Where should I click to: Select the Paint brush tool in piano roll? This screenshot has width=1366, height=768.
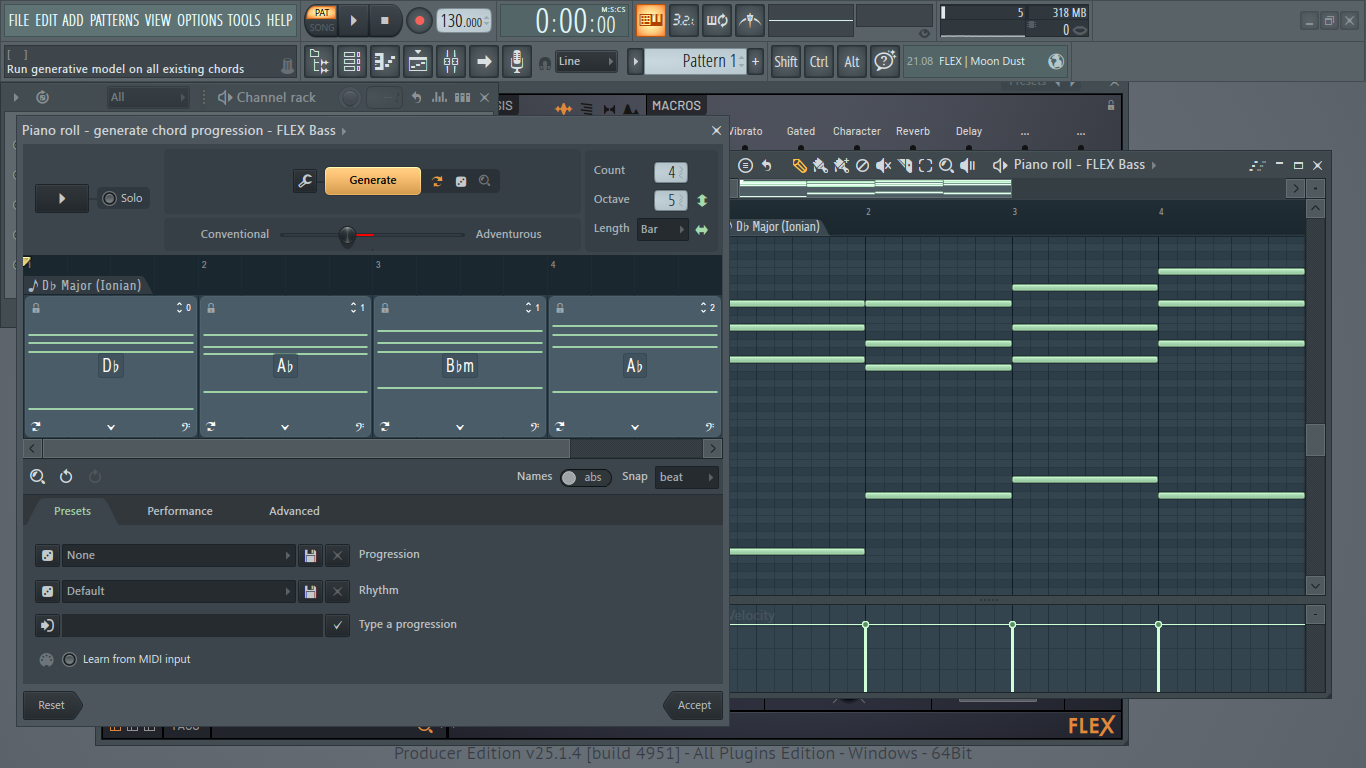(x=820, y=165)
